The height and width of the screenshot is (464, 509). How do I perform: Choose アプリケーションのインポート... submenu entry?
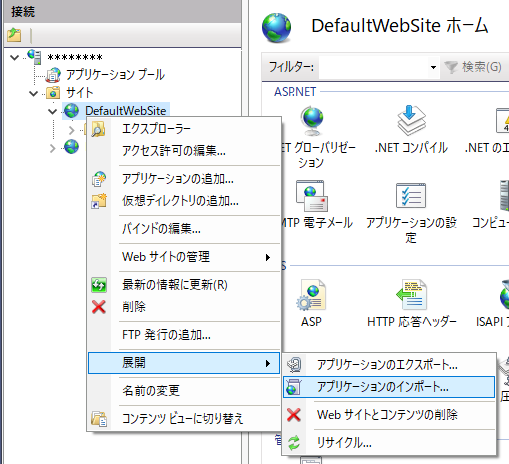point(389,387)
